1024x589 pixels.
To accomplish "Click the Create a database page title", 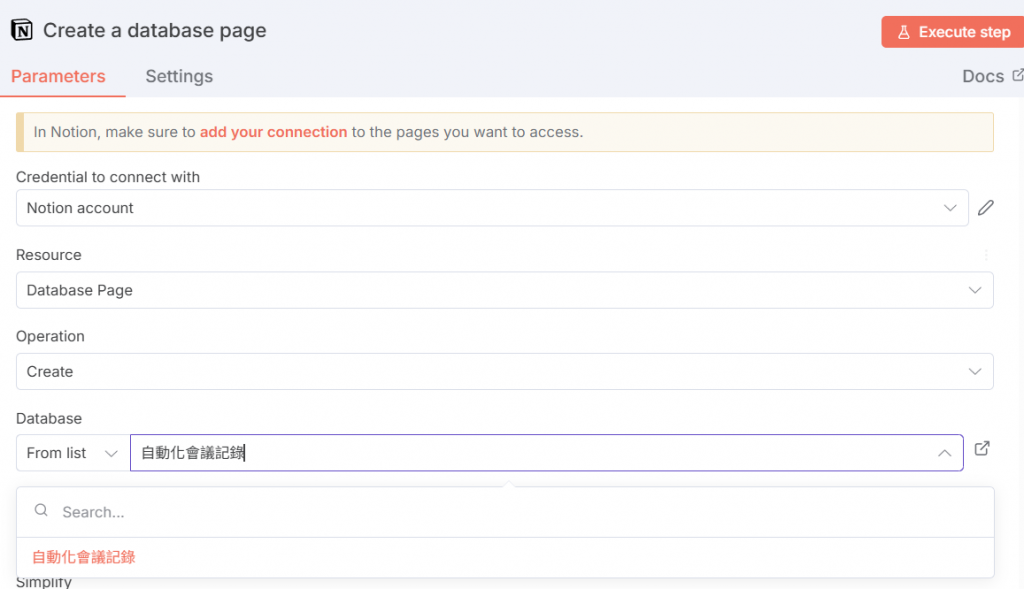I will click(x=155, y=30).
